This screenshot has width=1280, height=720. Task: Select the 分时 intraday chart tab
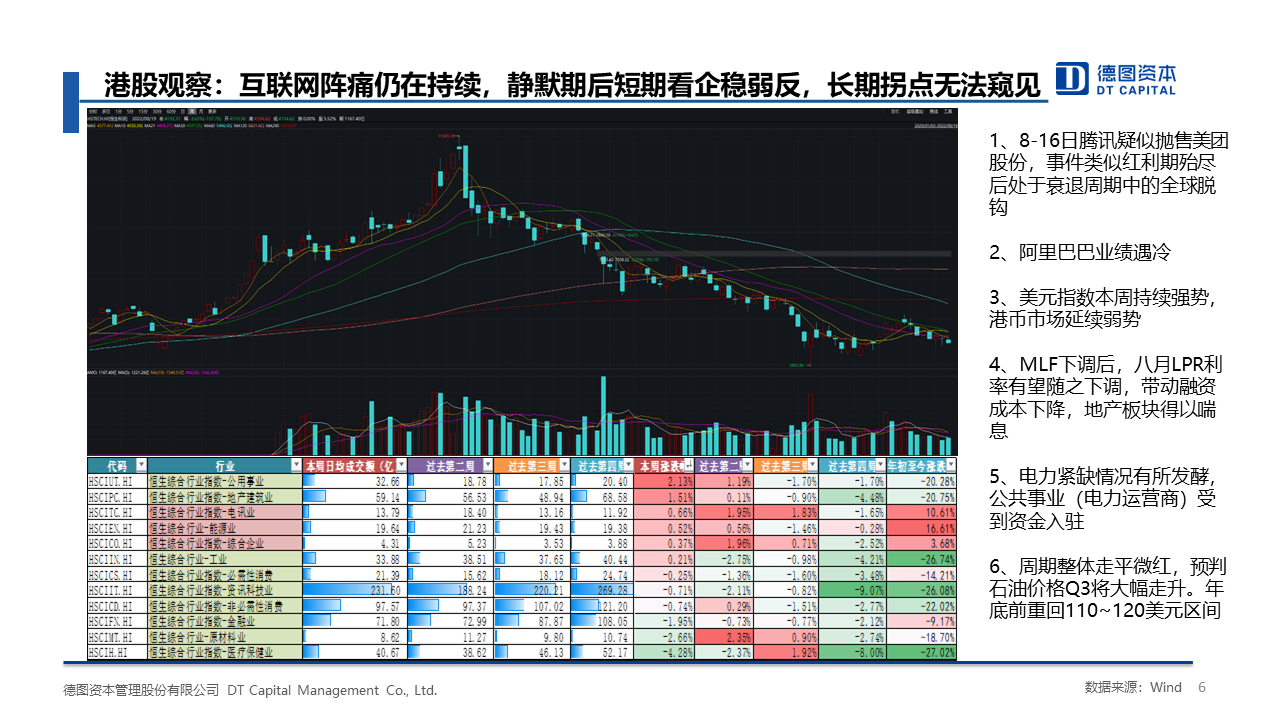tap(93, 112)
